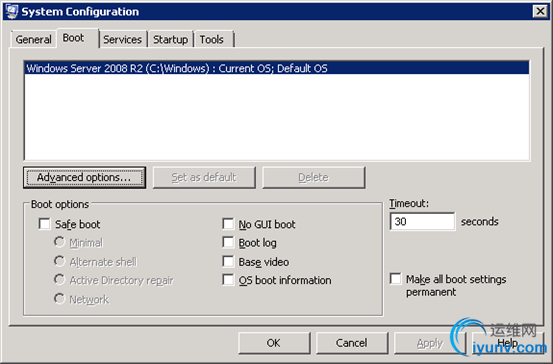
Task: Click the System Configuration title bar icon
Action: point(11,12)
